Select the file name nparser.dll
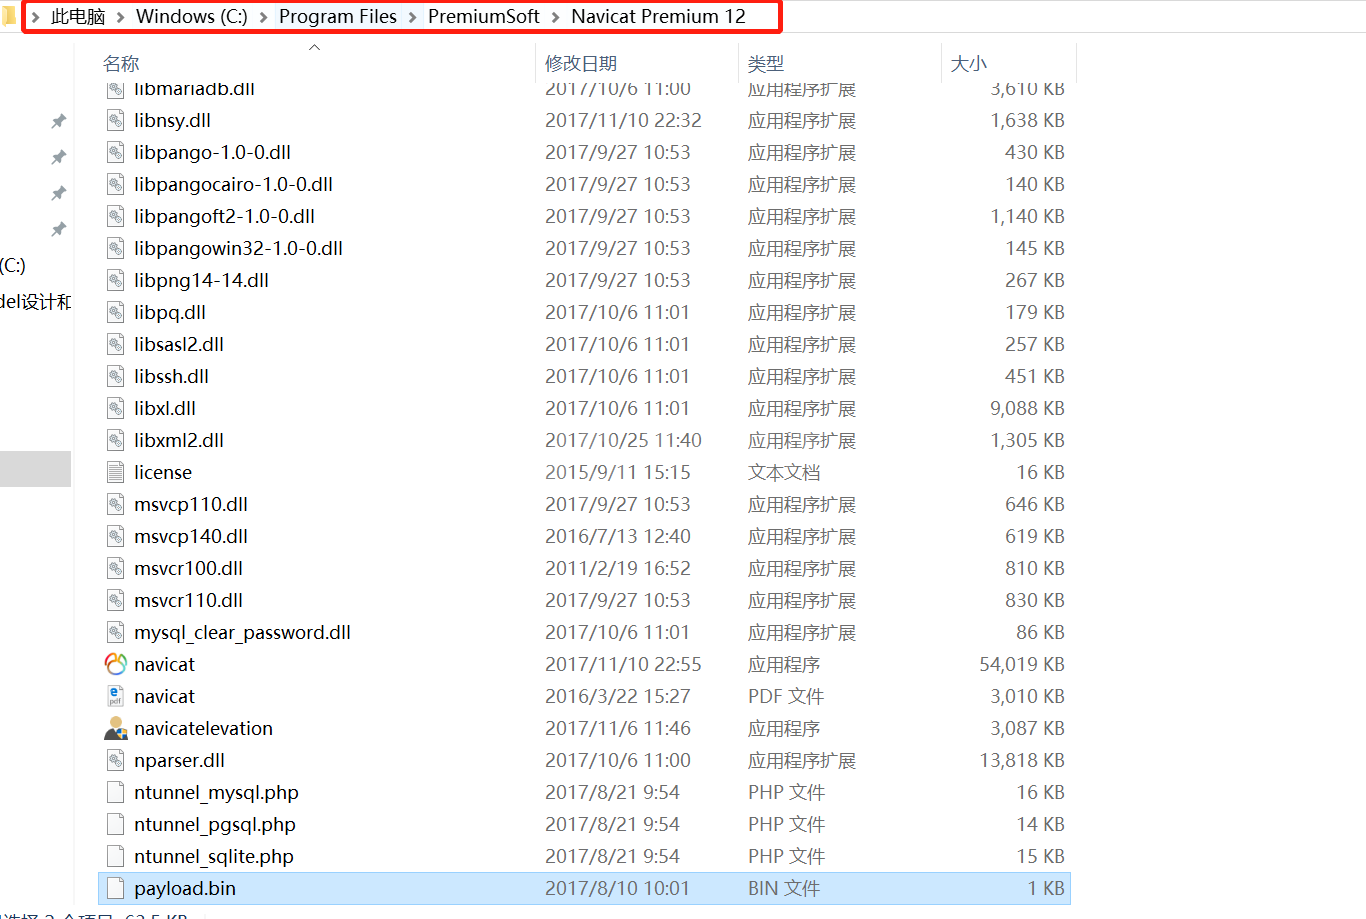1366x919 pixels. pyautogui.click(x=179, y=760)
